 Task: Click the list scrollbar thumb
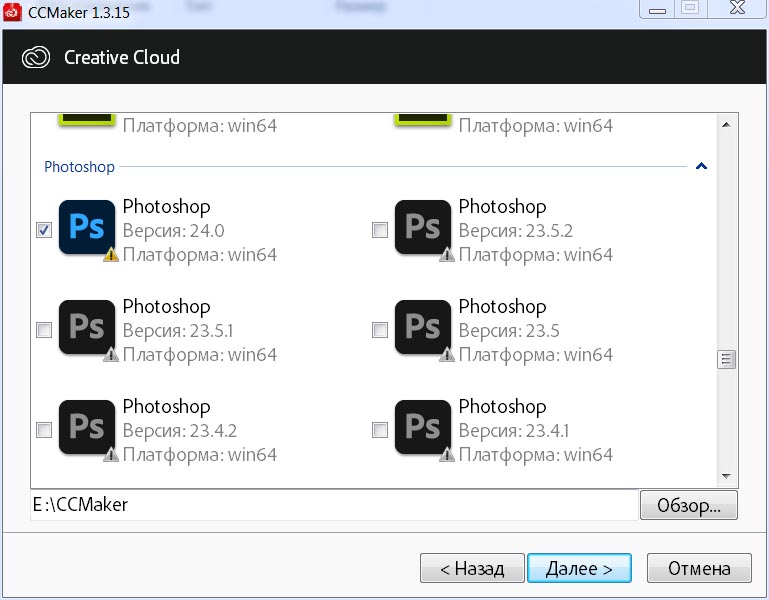click(x=726, y=360)
